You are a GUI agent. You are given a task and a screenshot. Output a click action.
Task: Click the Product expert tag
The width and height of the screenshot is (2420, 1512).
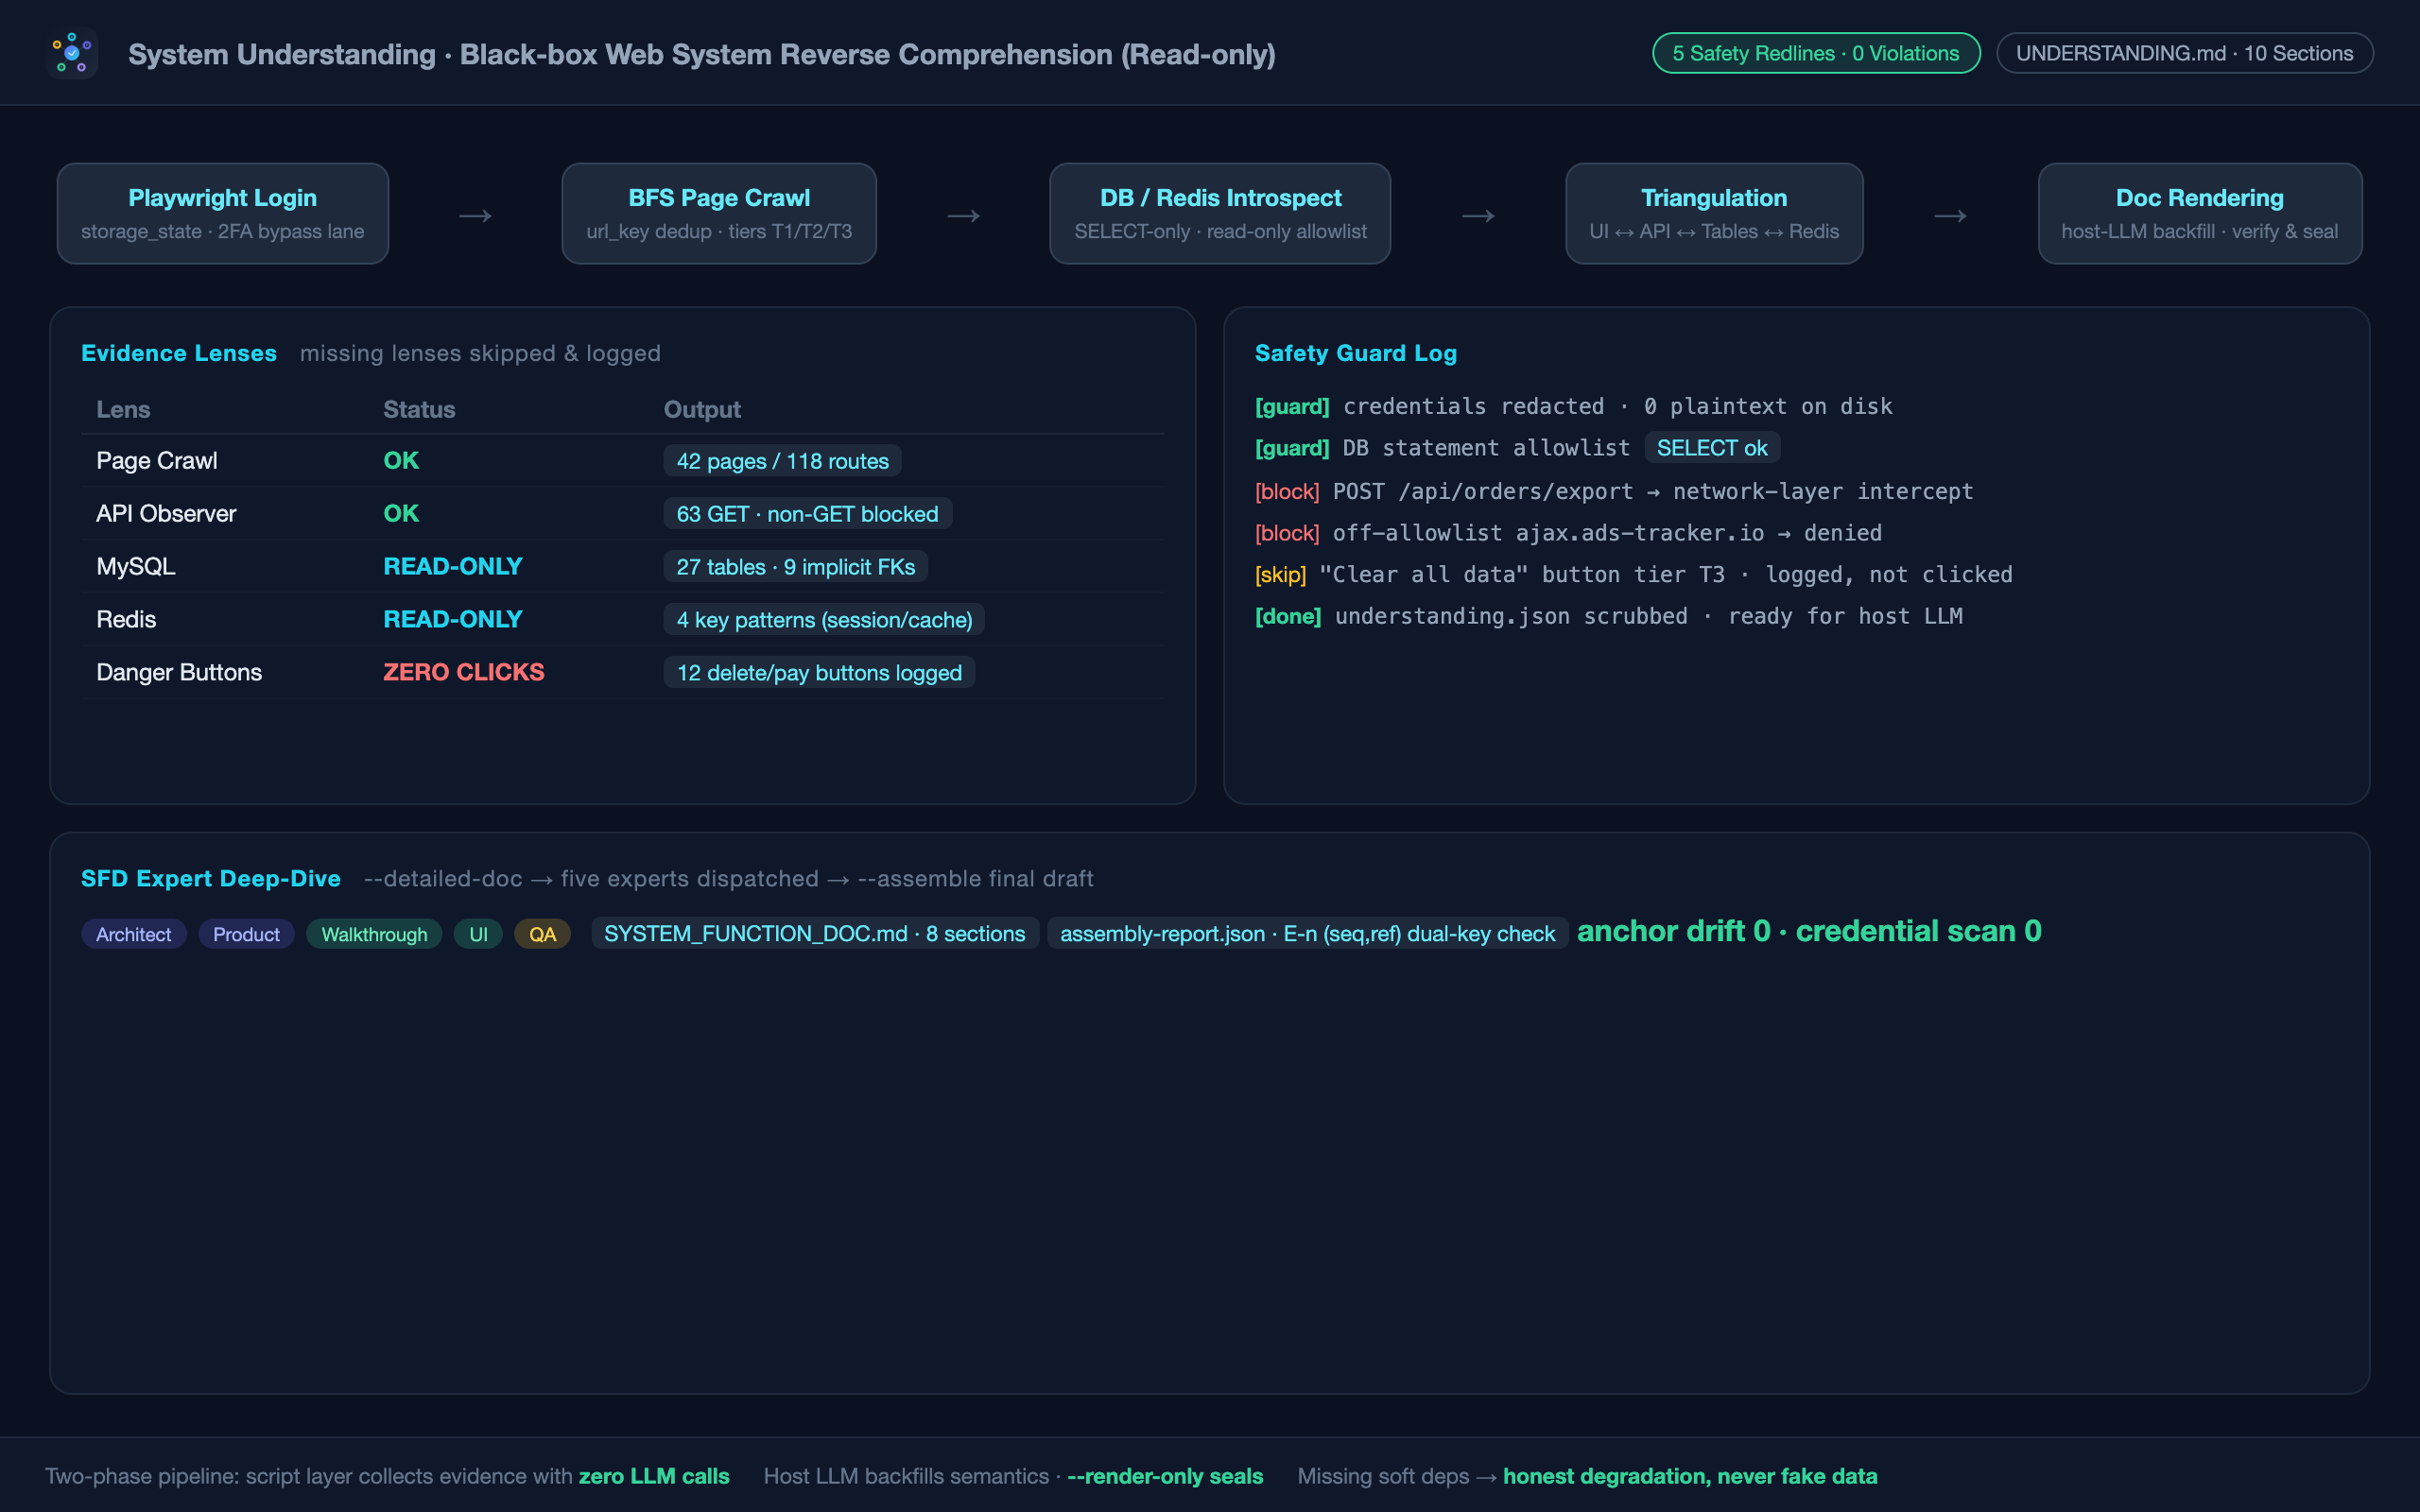pyautogui.click(x=246, y=934)
